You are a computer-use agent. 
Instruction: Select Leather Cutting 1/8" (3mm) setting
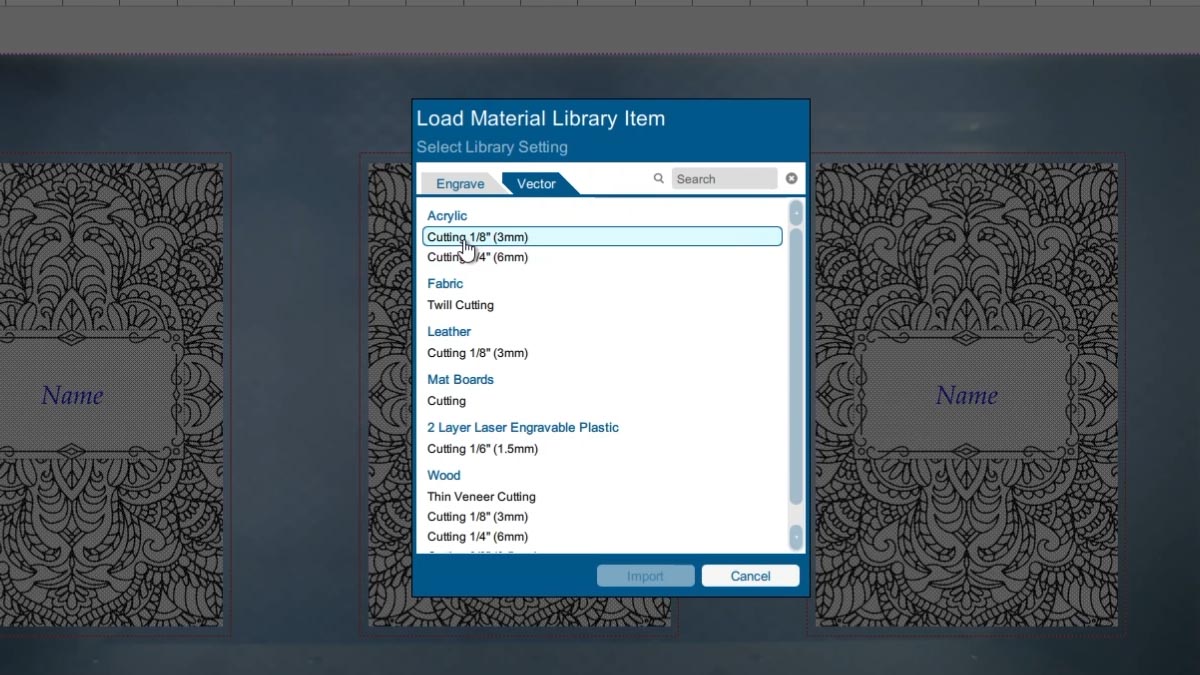pos(478,353)
